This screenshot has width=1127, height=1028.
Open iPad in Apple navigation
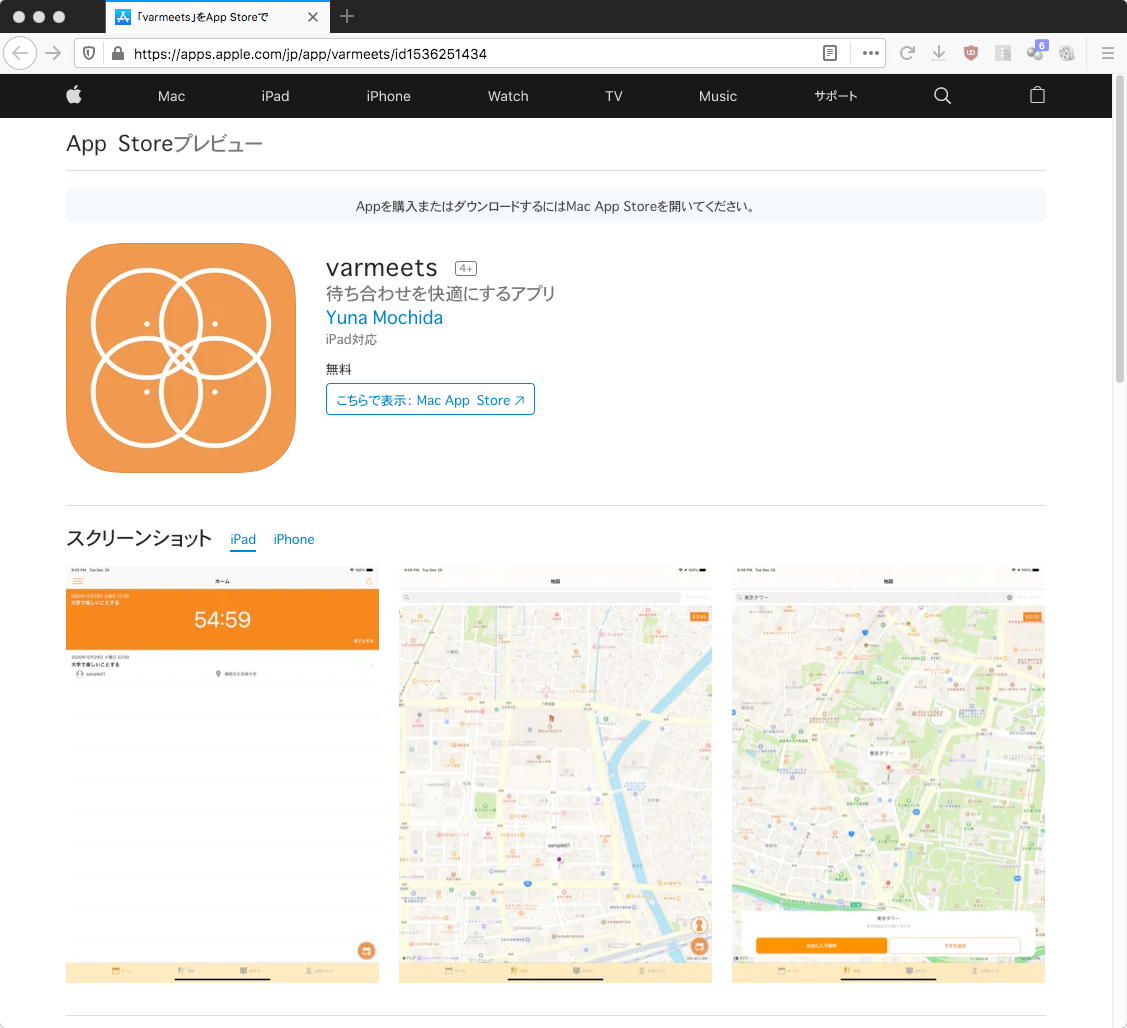click(275, 96)
